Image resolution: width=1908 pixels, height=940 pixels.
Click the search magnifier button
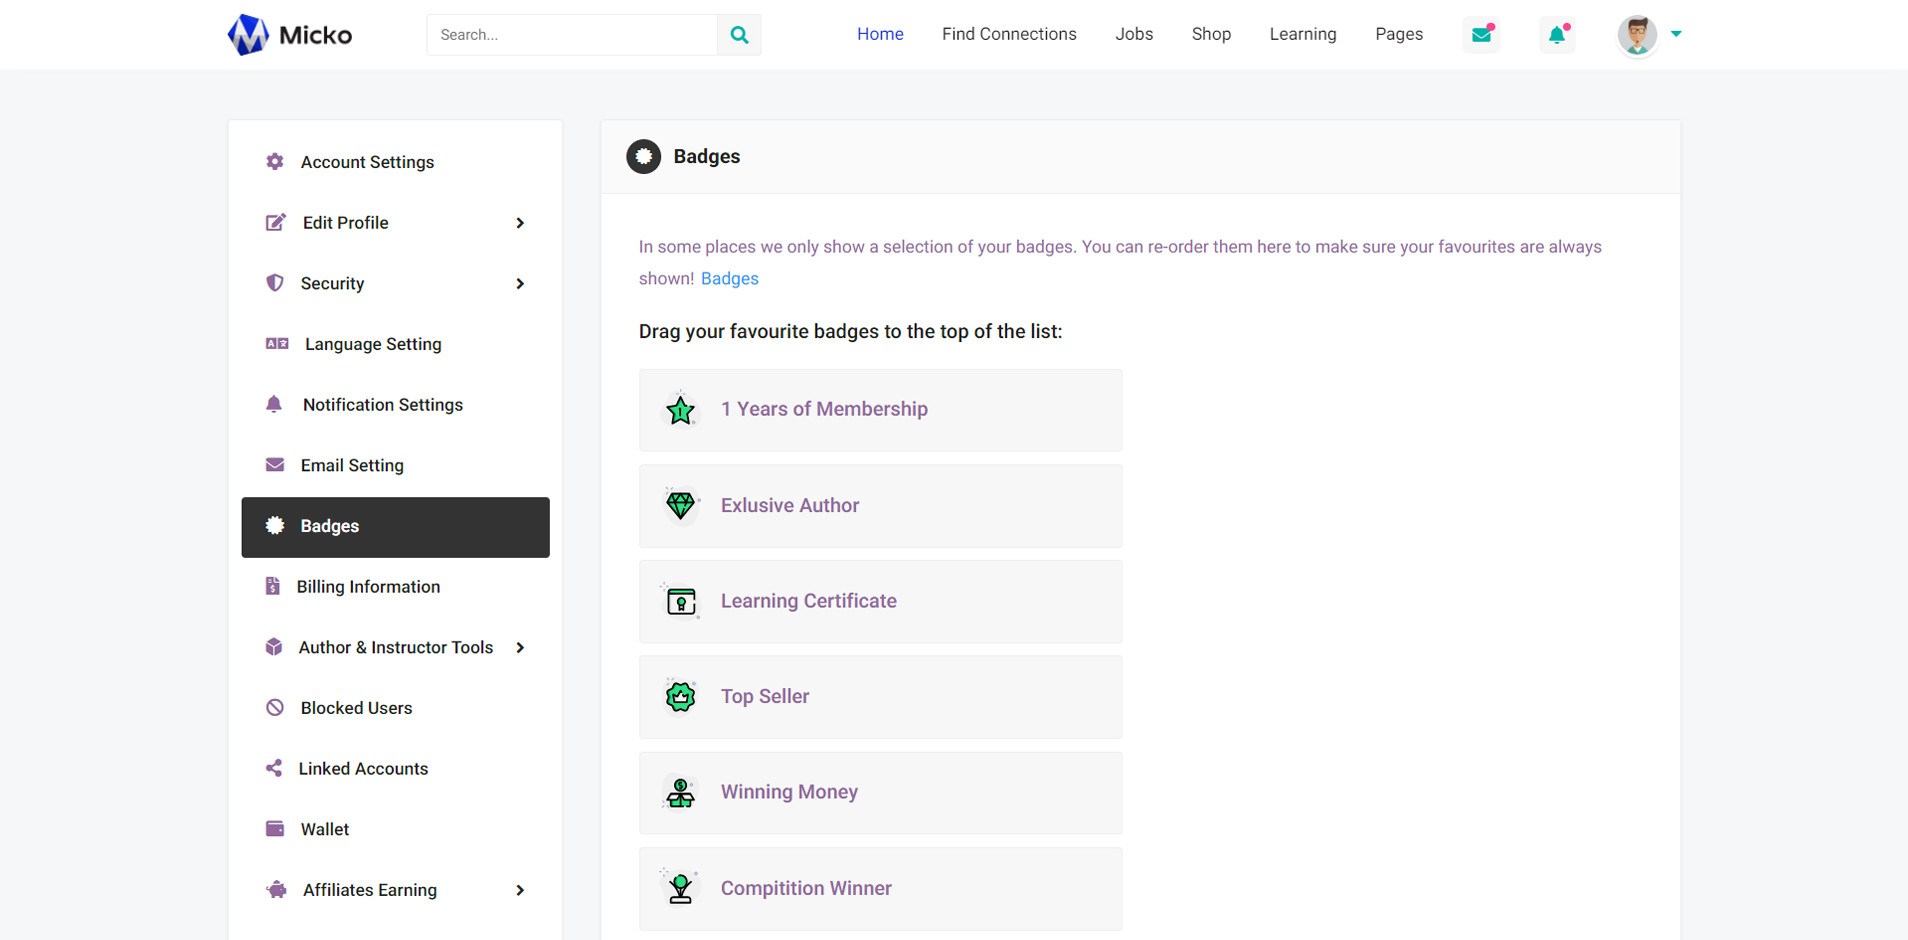point(739,35)
